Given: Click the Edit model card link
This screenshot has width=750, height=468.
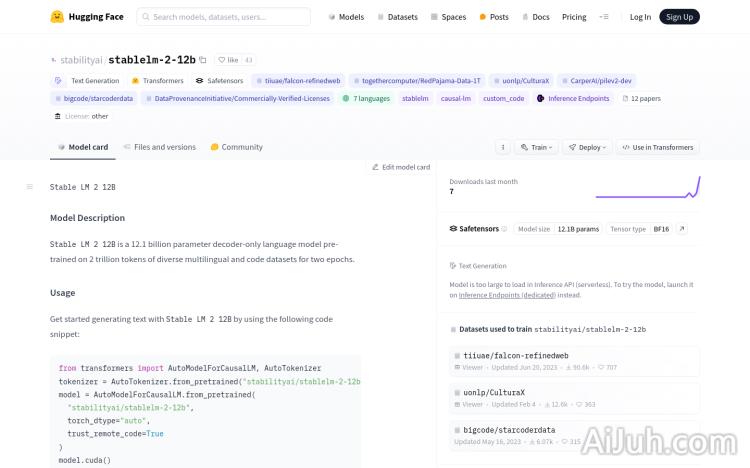Looking at the screenshot, I should click(x=401, y=167).
